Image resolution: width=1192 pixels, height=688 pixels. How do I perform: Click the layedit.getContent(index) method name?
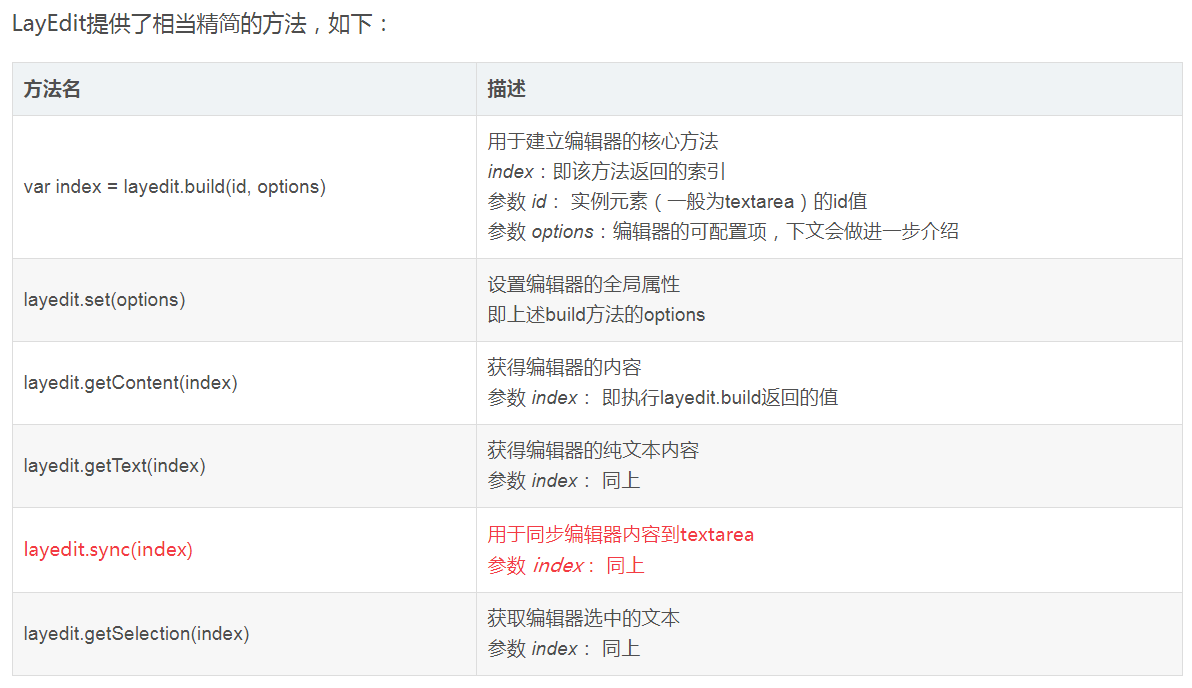click(131, 383)
